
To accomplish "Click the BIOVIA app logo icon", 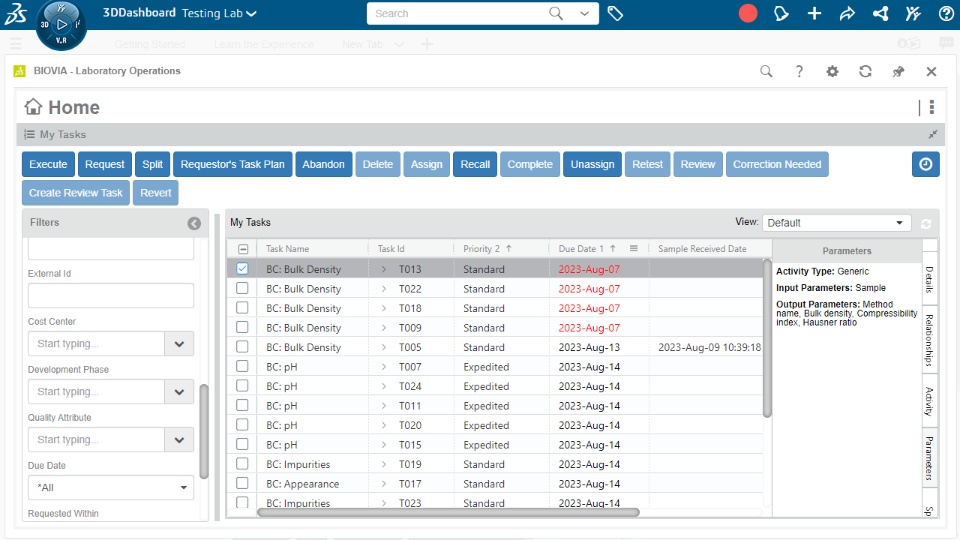I will (x=19, y=71).
